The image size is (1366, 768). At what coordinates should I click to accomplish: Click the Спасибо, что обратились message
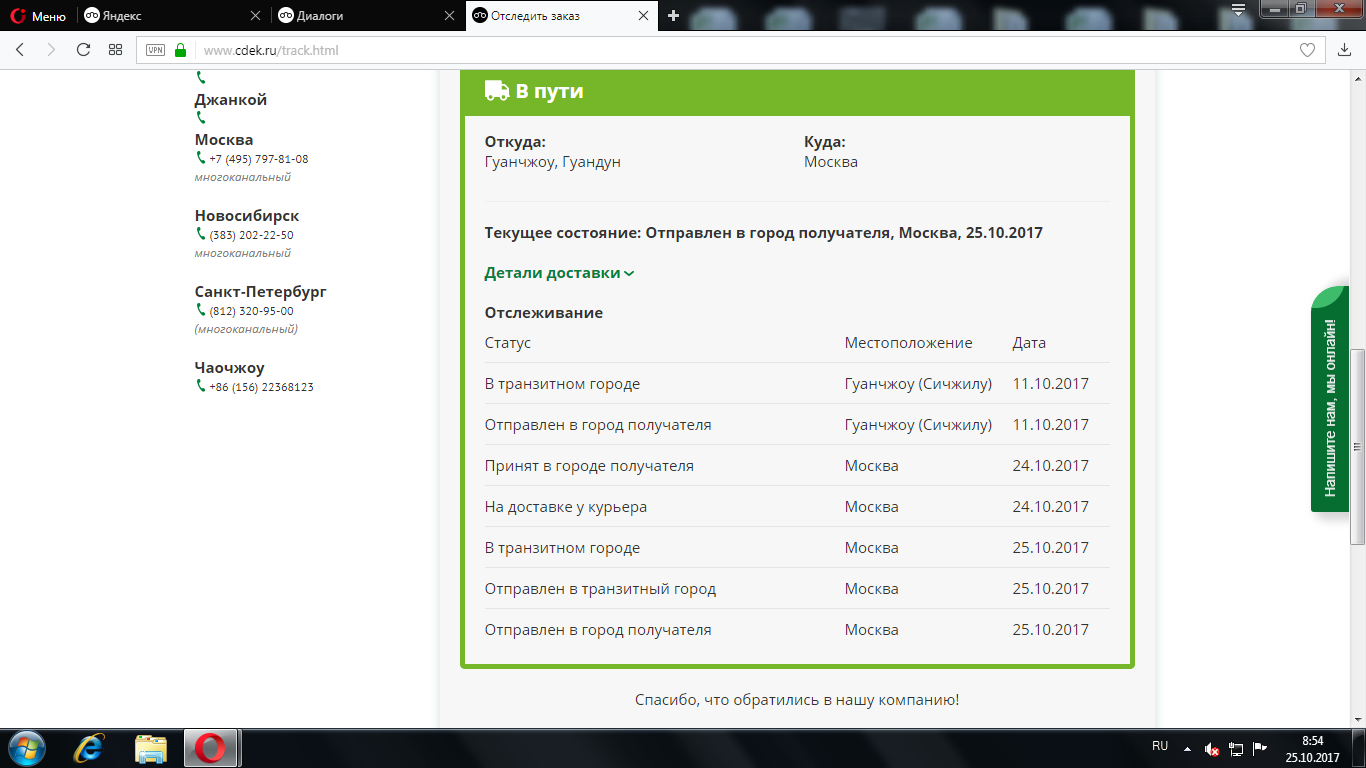click(x=797, y=700)
